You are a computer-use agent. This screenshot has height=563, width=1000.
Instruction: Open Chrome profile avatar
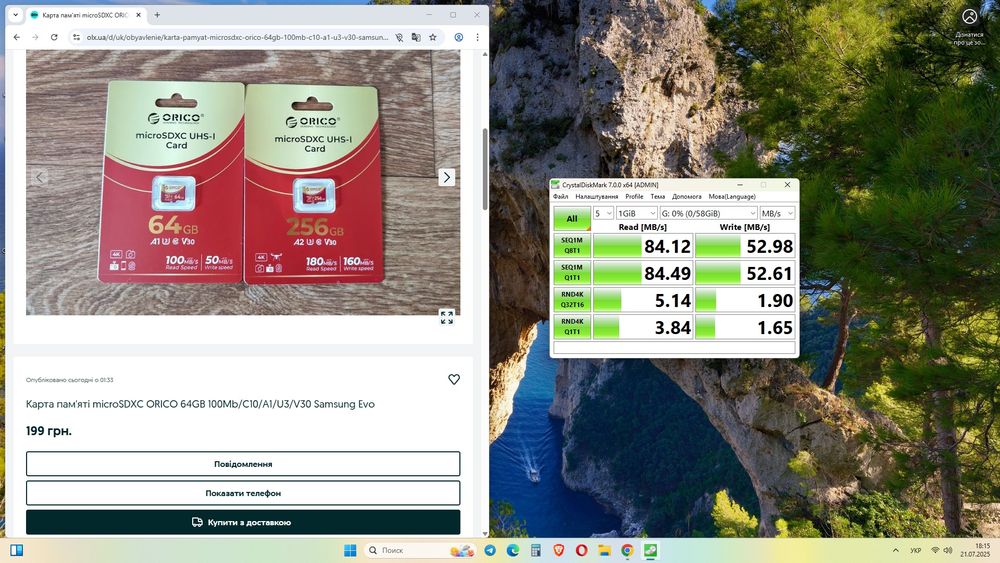[x=459, y=38]
